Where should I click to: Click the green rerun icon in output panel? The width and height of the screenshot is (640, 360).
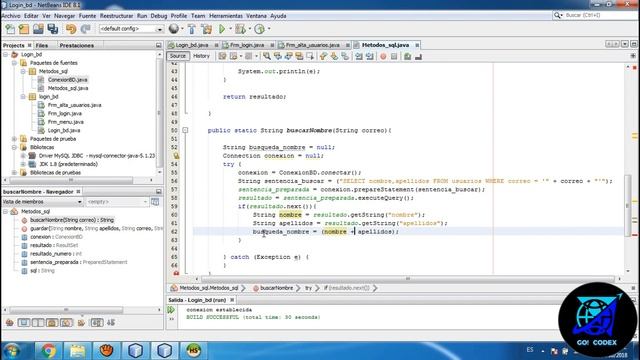coord(171,310)
